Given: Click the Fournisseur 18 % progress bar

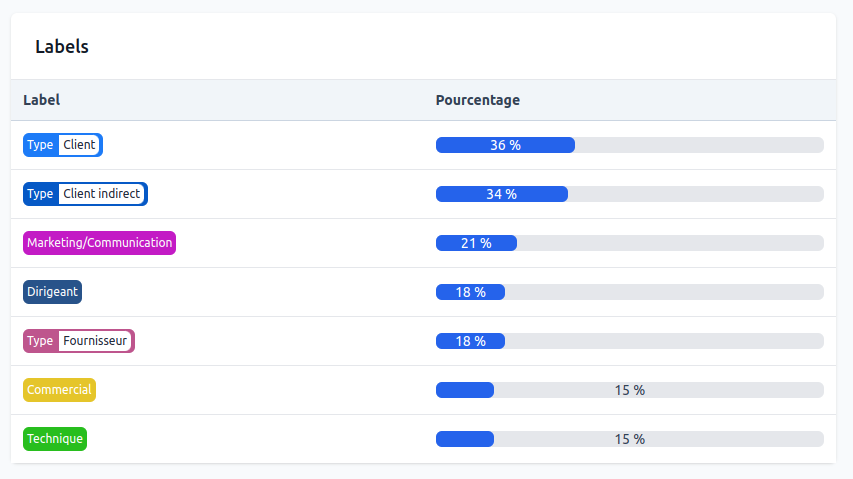Looking at the screenshot, I should pyautogui.click(x=629, y=341).
